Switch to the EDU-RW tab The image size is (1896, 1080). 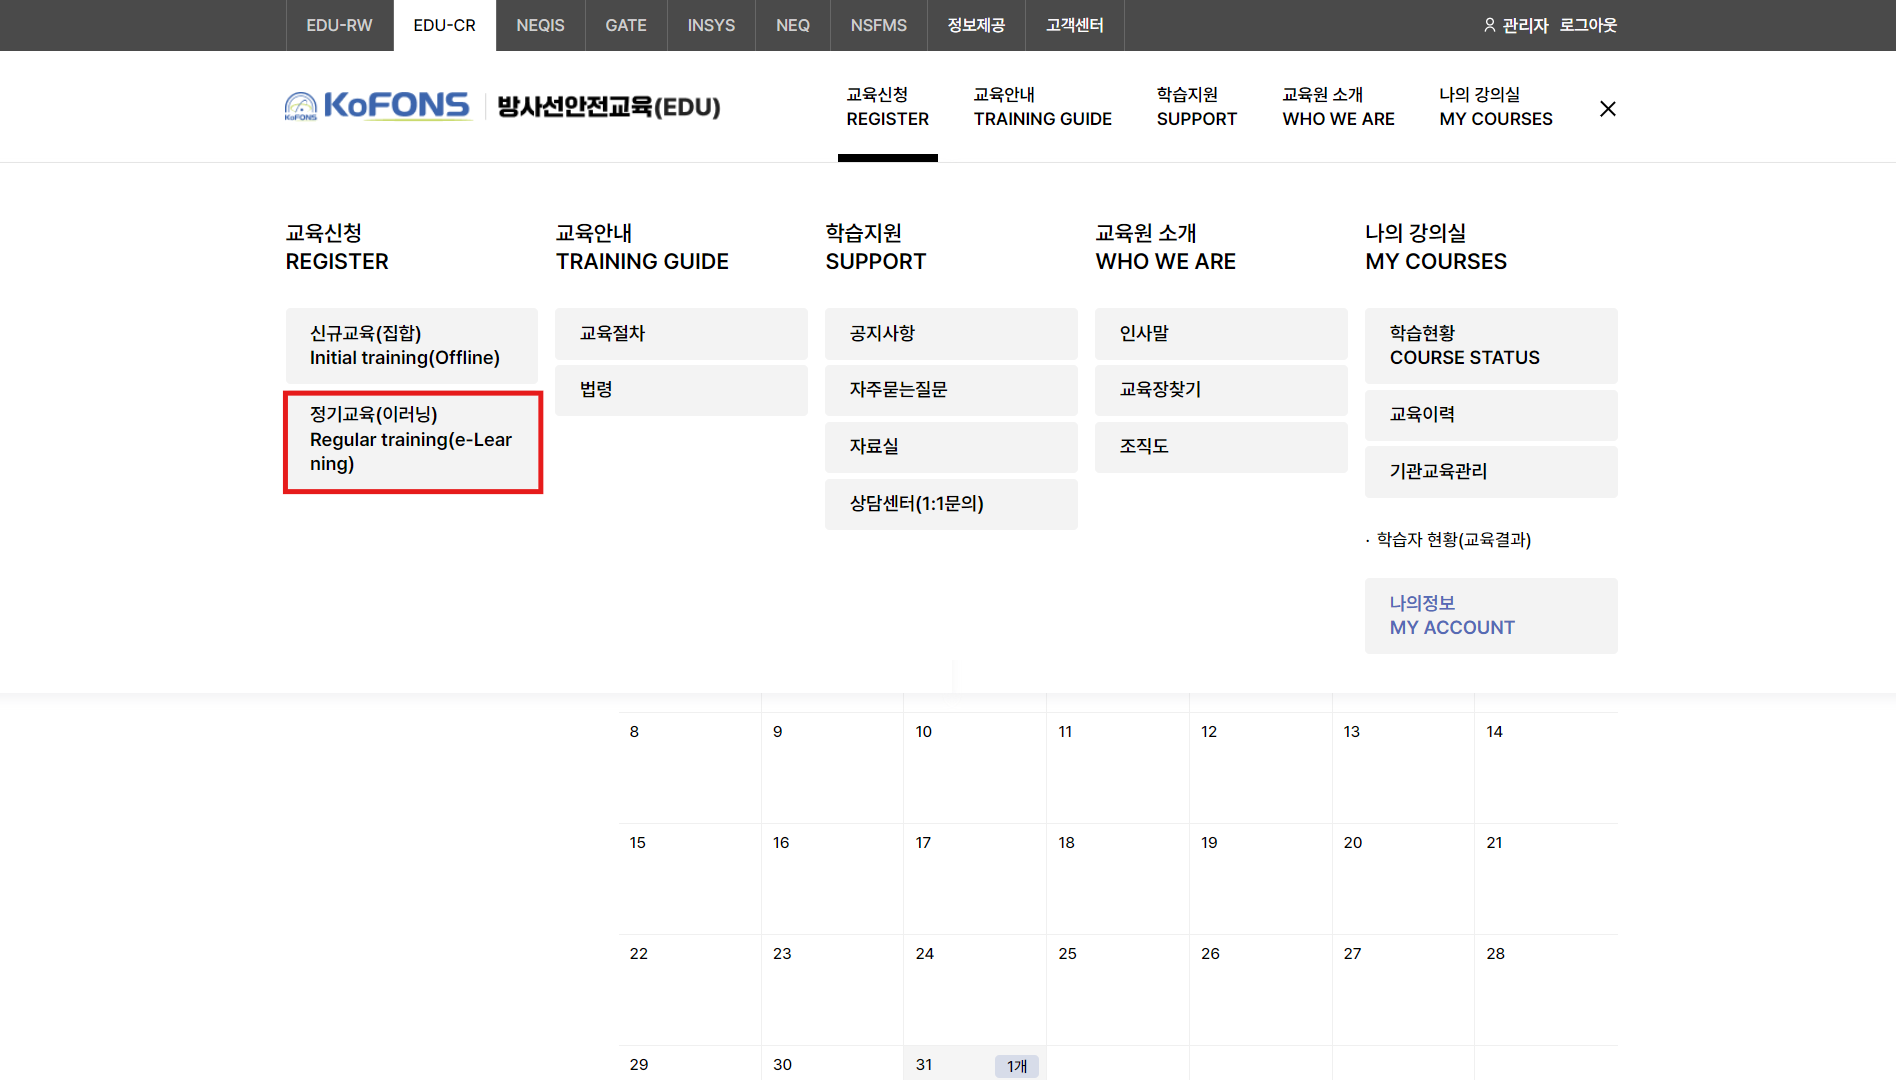click(x=339, y=25)
